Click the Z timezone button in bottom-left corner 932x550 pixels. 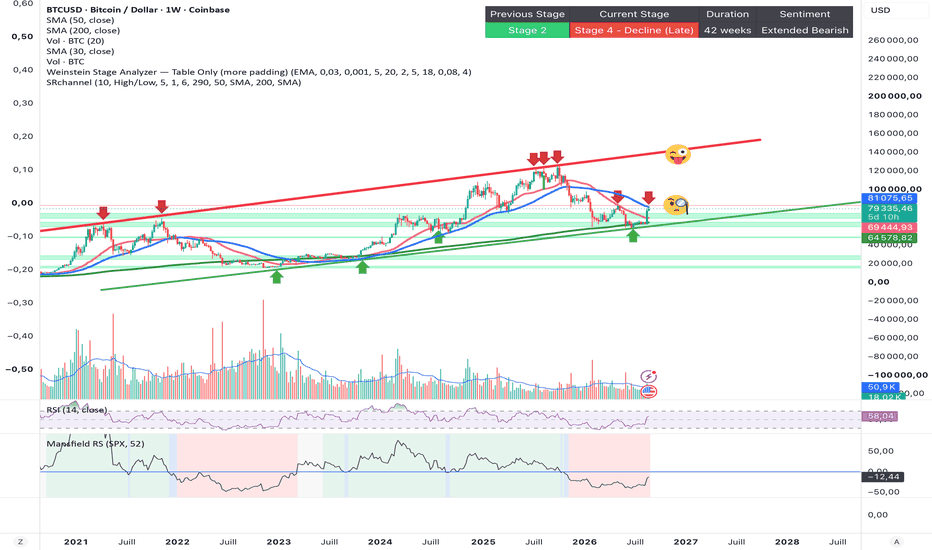(20, 542)
